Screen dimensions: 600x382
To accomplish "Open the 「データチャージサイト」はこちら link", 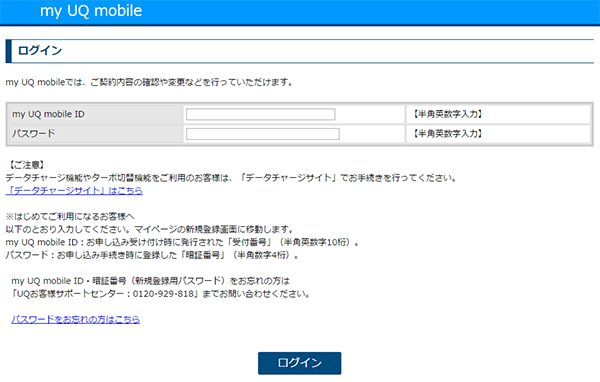I will click(74, 191).
